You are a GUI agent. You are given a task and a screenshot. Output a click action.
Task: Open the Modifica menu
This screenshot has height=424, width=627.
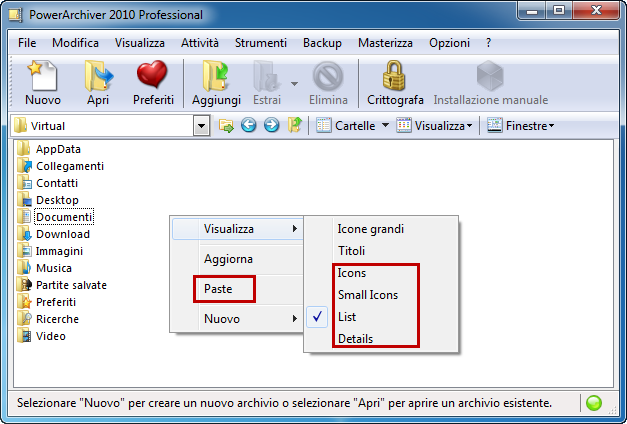pos(75,43)
